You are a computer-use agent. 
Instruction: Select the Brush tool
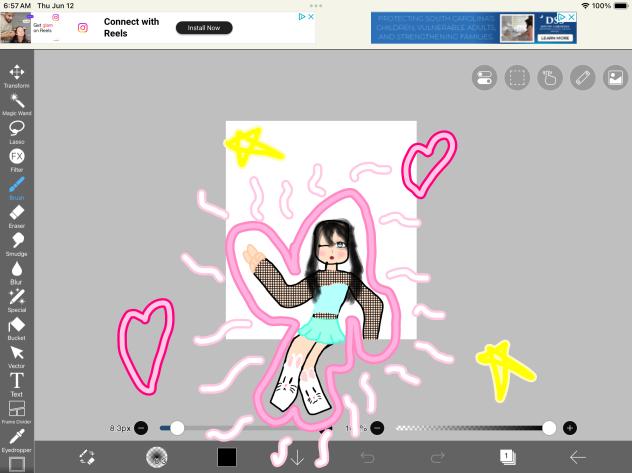coord(17,188)
